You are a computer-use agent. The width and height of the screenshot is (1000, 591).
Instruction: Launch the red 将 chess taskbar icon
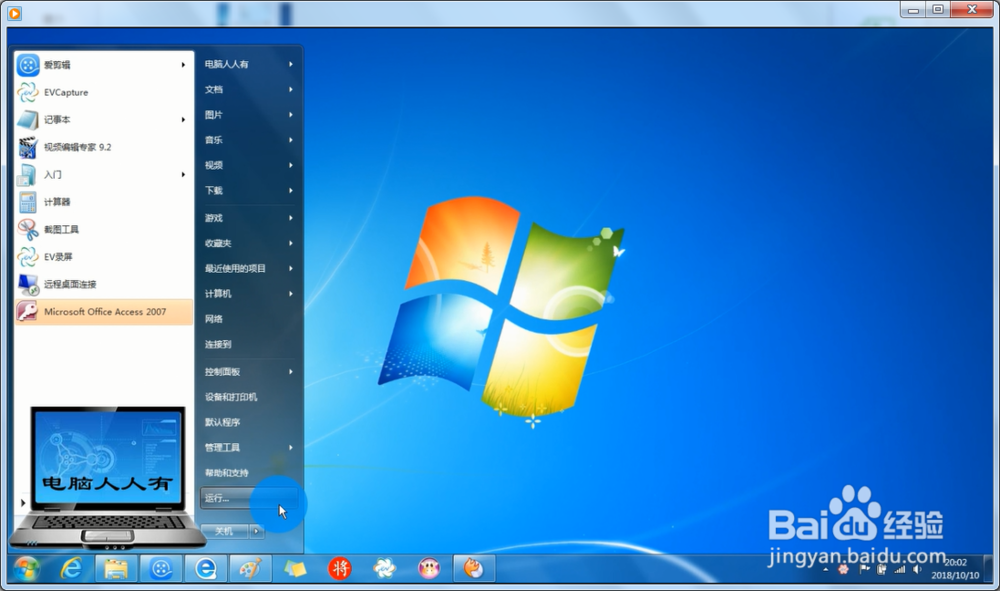(339, 569)
